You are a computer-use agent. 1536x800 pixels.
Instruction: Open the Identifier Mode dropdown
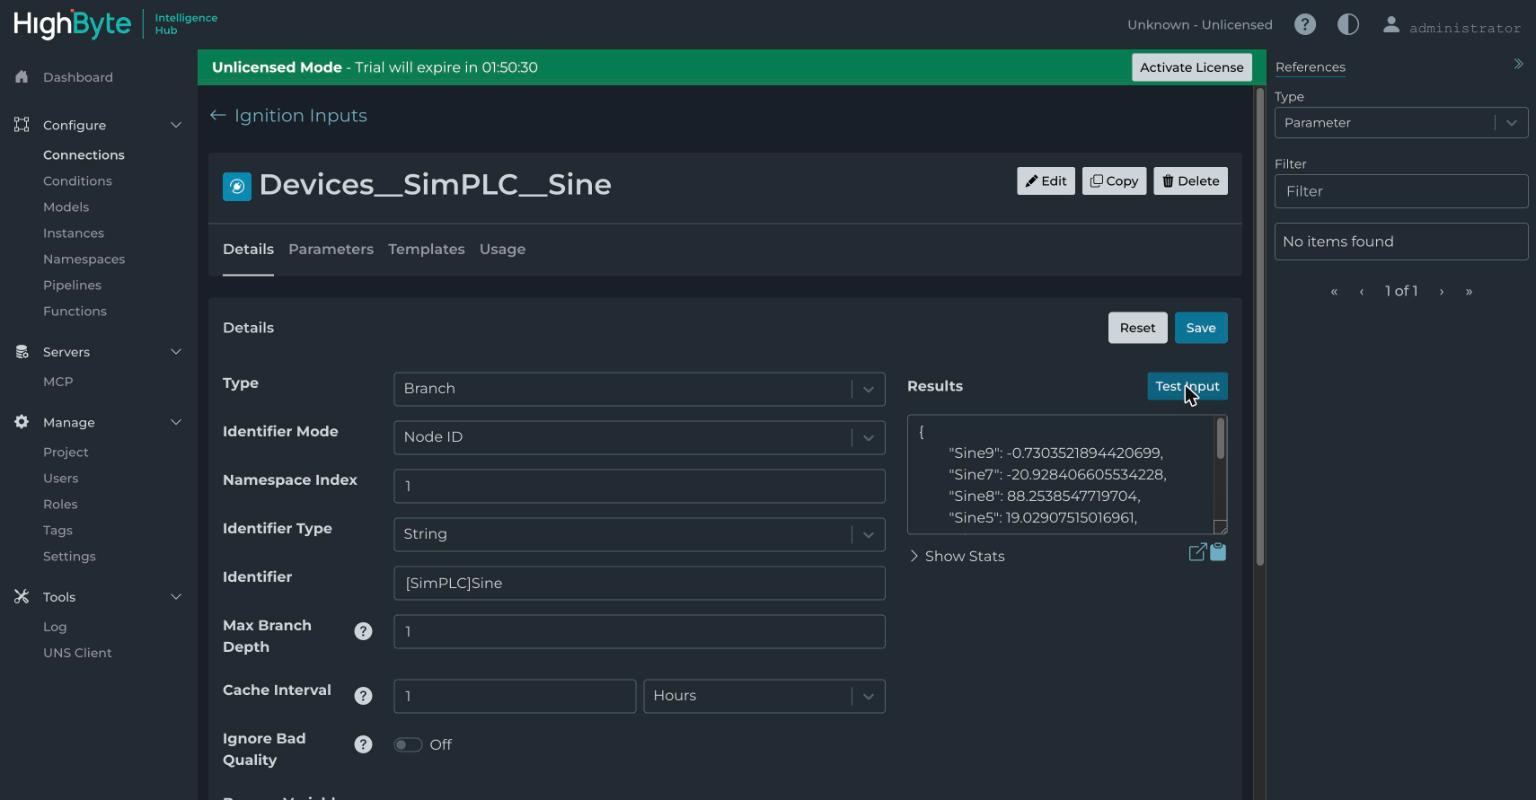(x=639, y=437)
